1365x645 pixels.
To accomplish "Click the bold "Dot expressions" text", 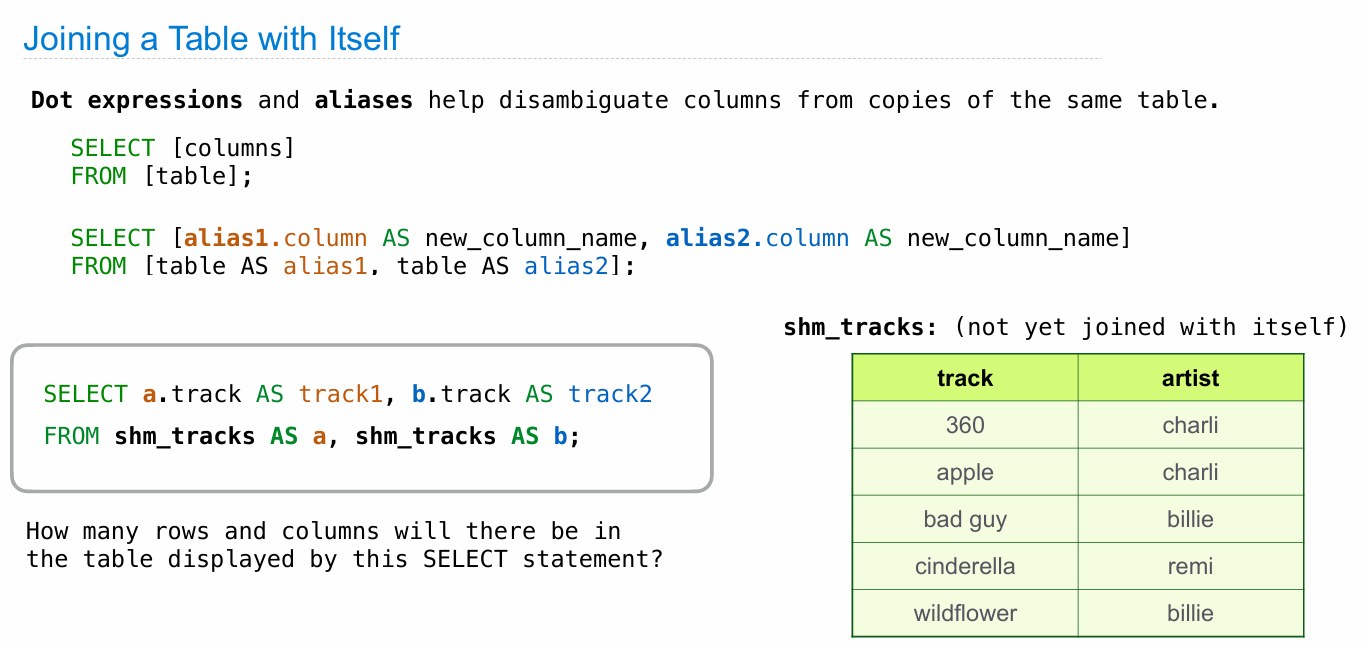I will click(x=136, y=100).
